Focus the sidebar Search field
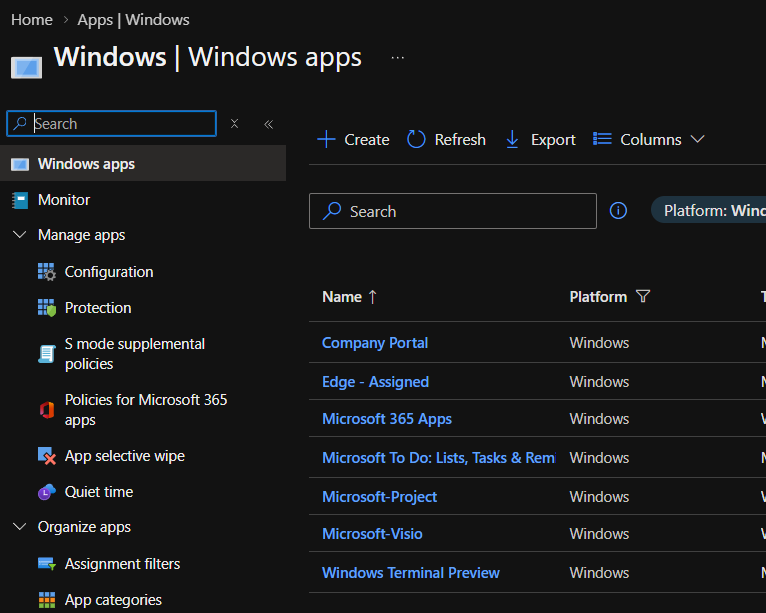Viewport: 766px width, 613px height. 111,124
